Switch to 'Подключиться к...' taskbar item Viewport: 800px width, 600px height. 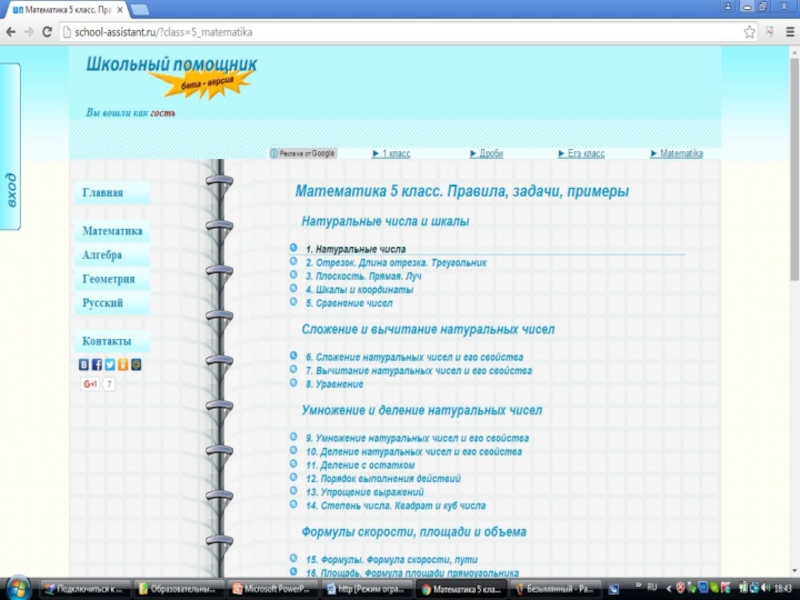(x=85, y=589)
